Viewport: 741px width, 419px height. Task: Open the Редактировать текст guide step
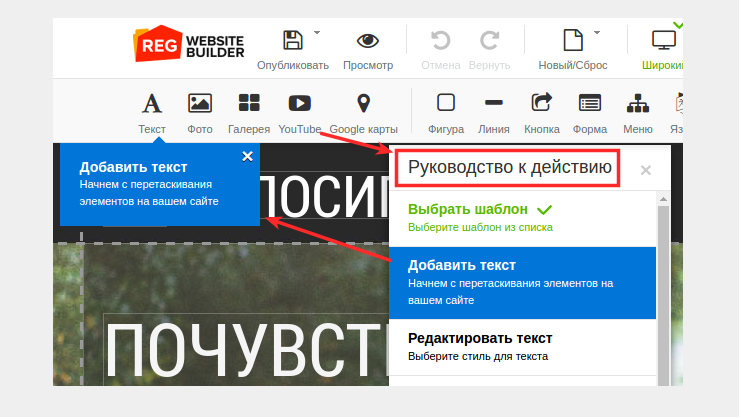click(522, 347)
